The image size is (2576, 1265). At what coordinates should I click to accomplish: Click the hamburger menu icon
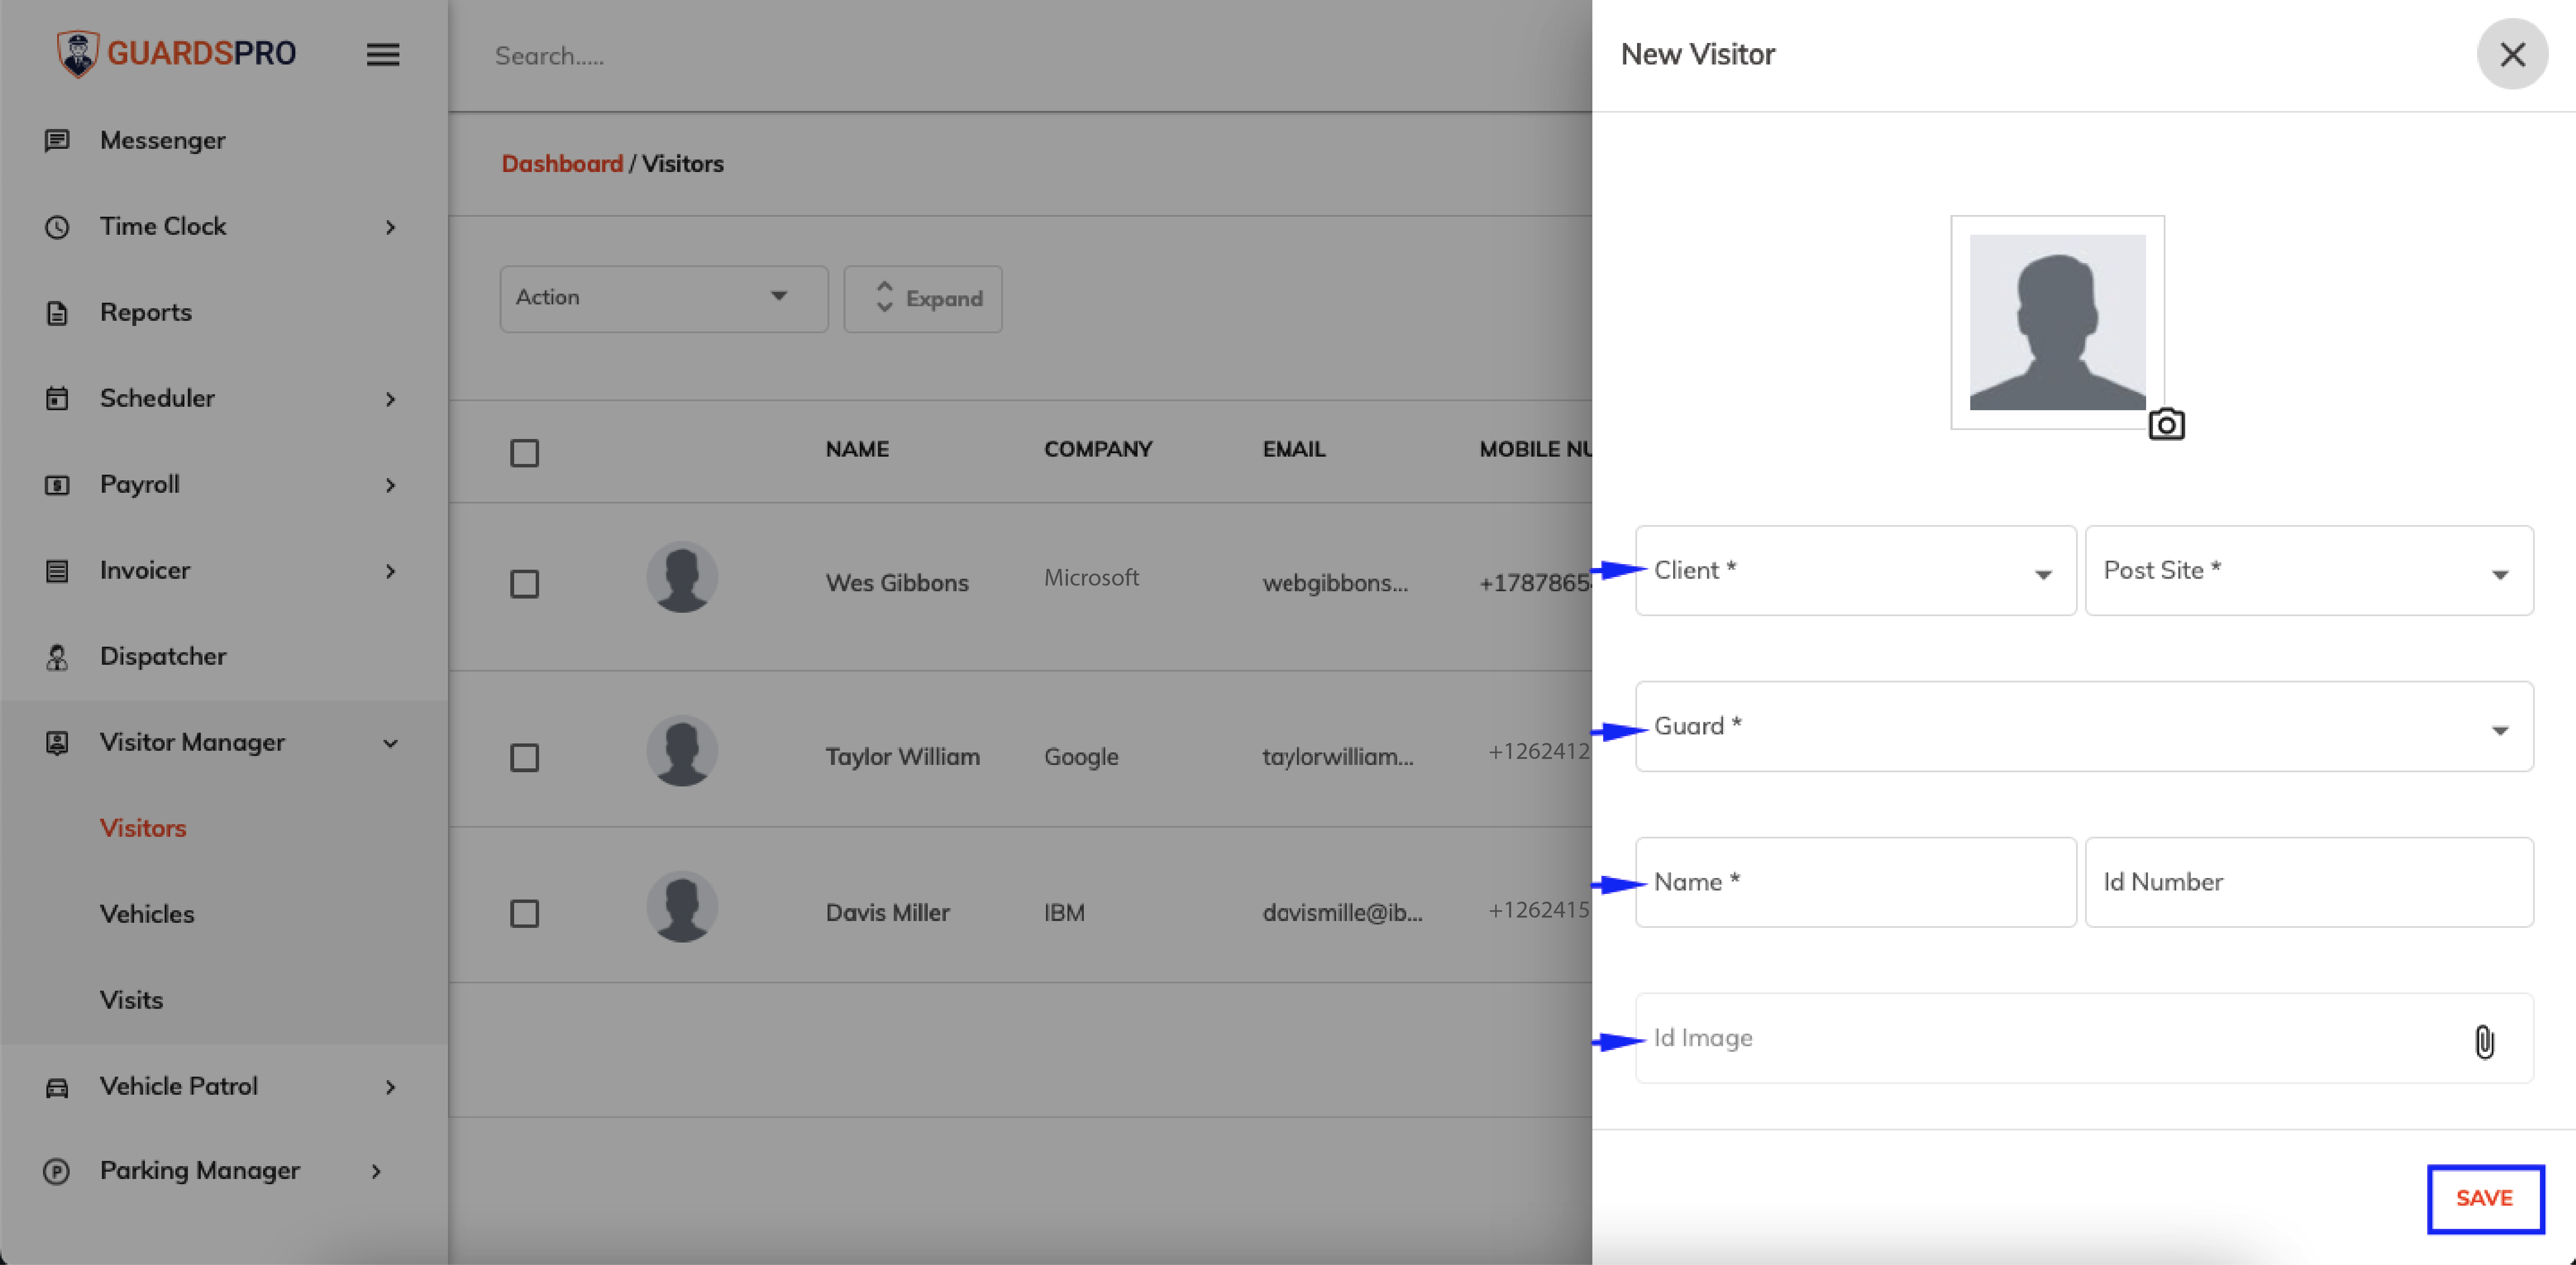coord(383,54)
